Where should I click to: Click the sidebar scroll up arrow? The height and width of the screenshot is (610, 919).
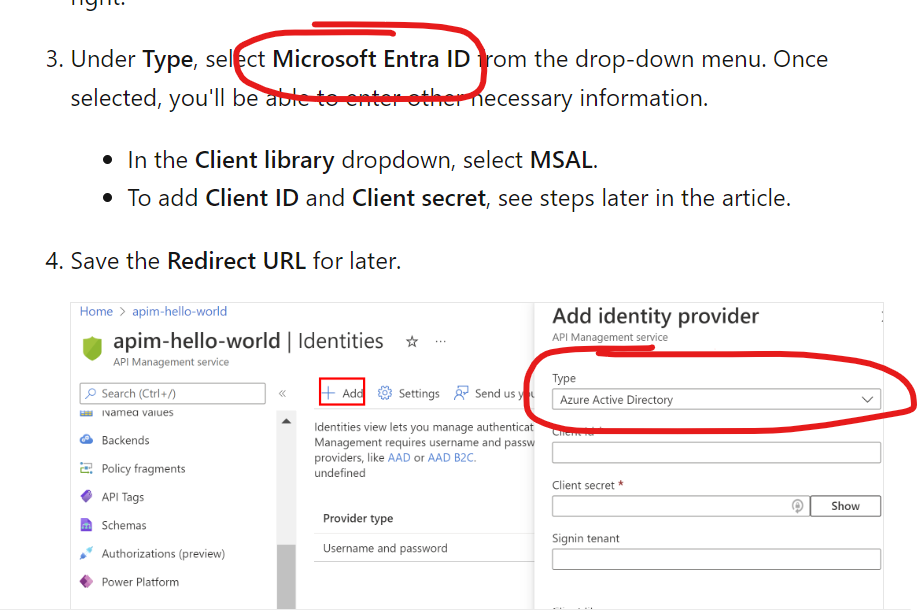coord(286,421)
